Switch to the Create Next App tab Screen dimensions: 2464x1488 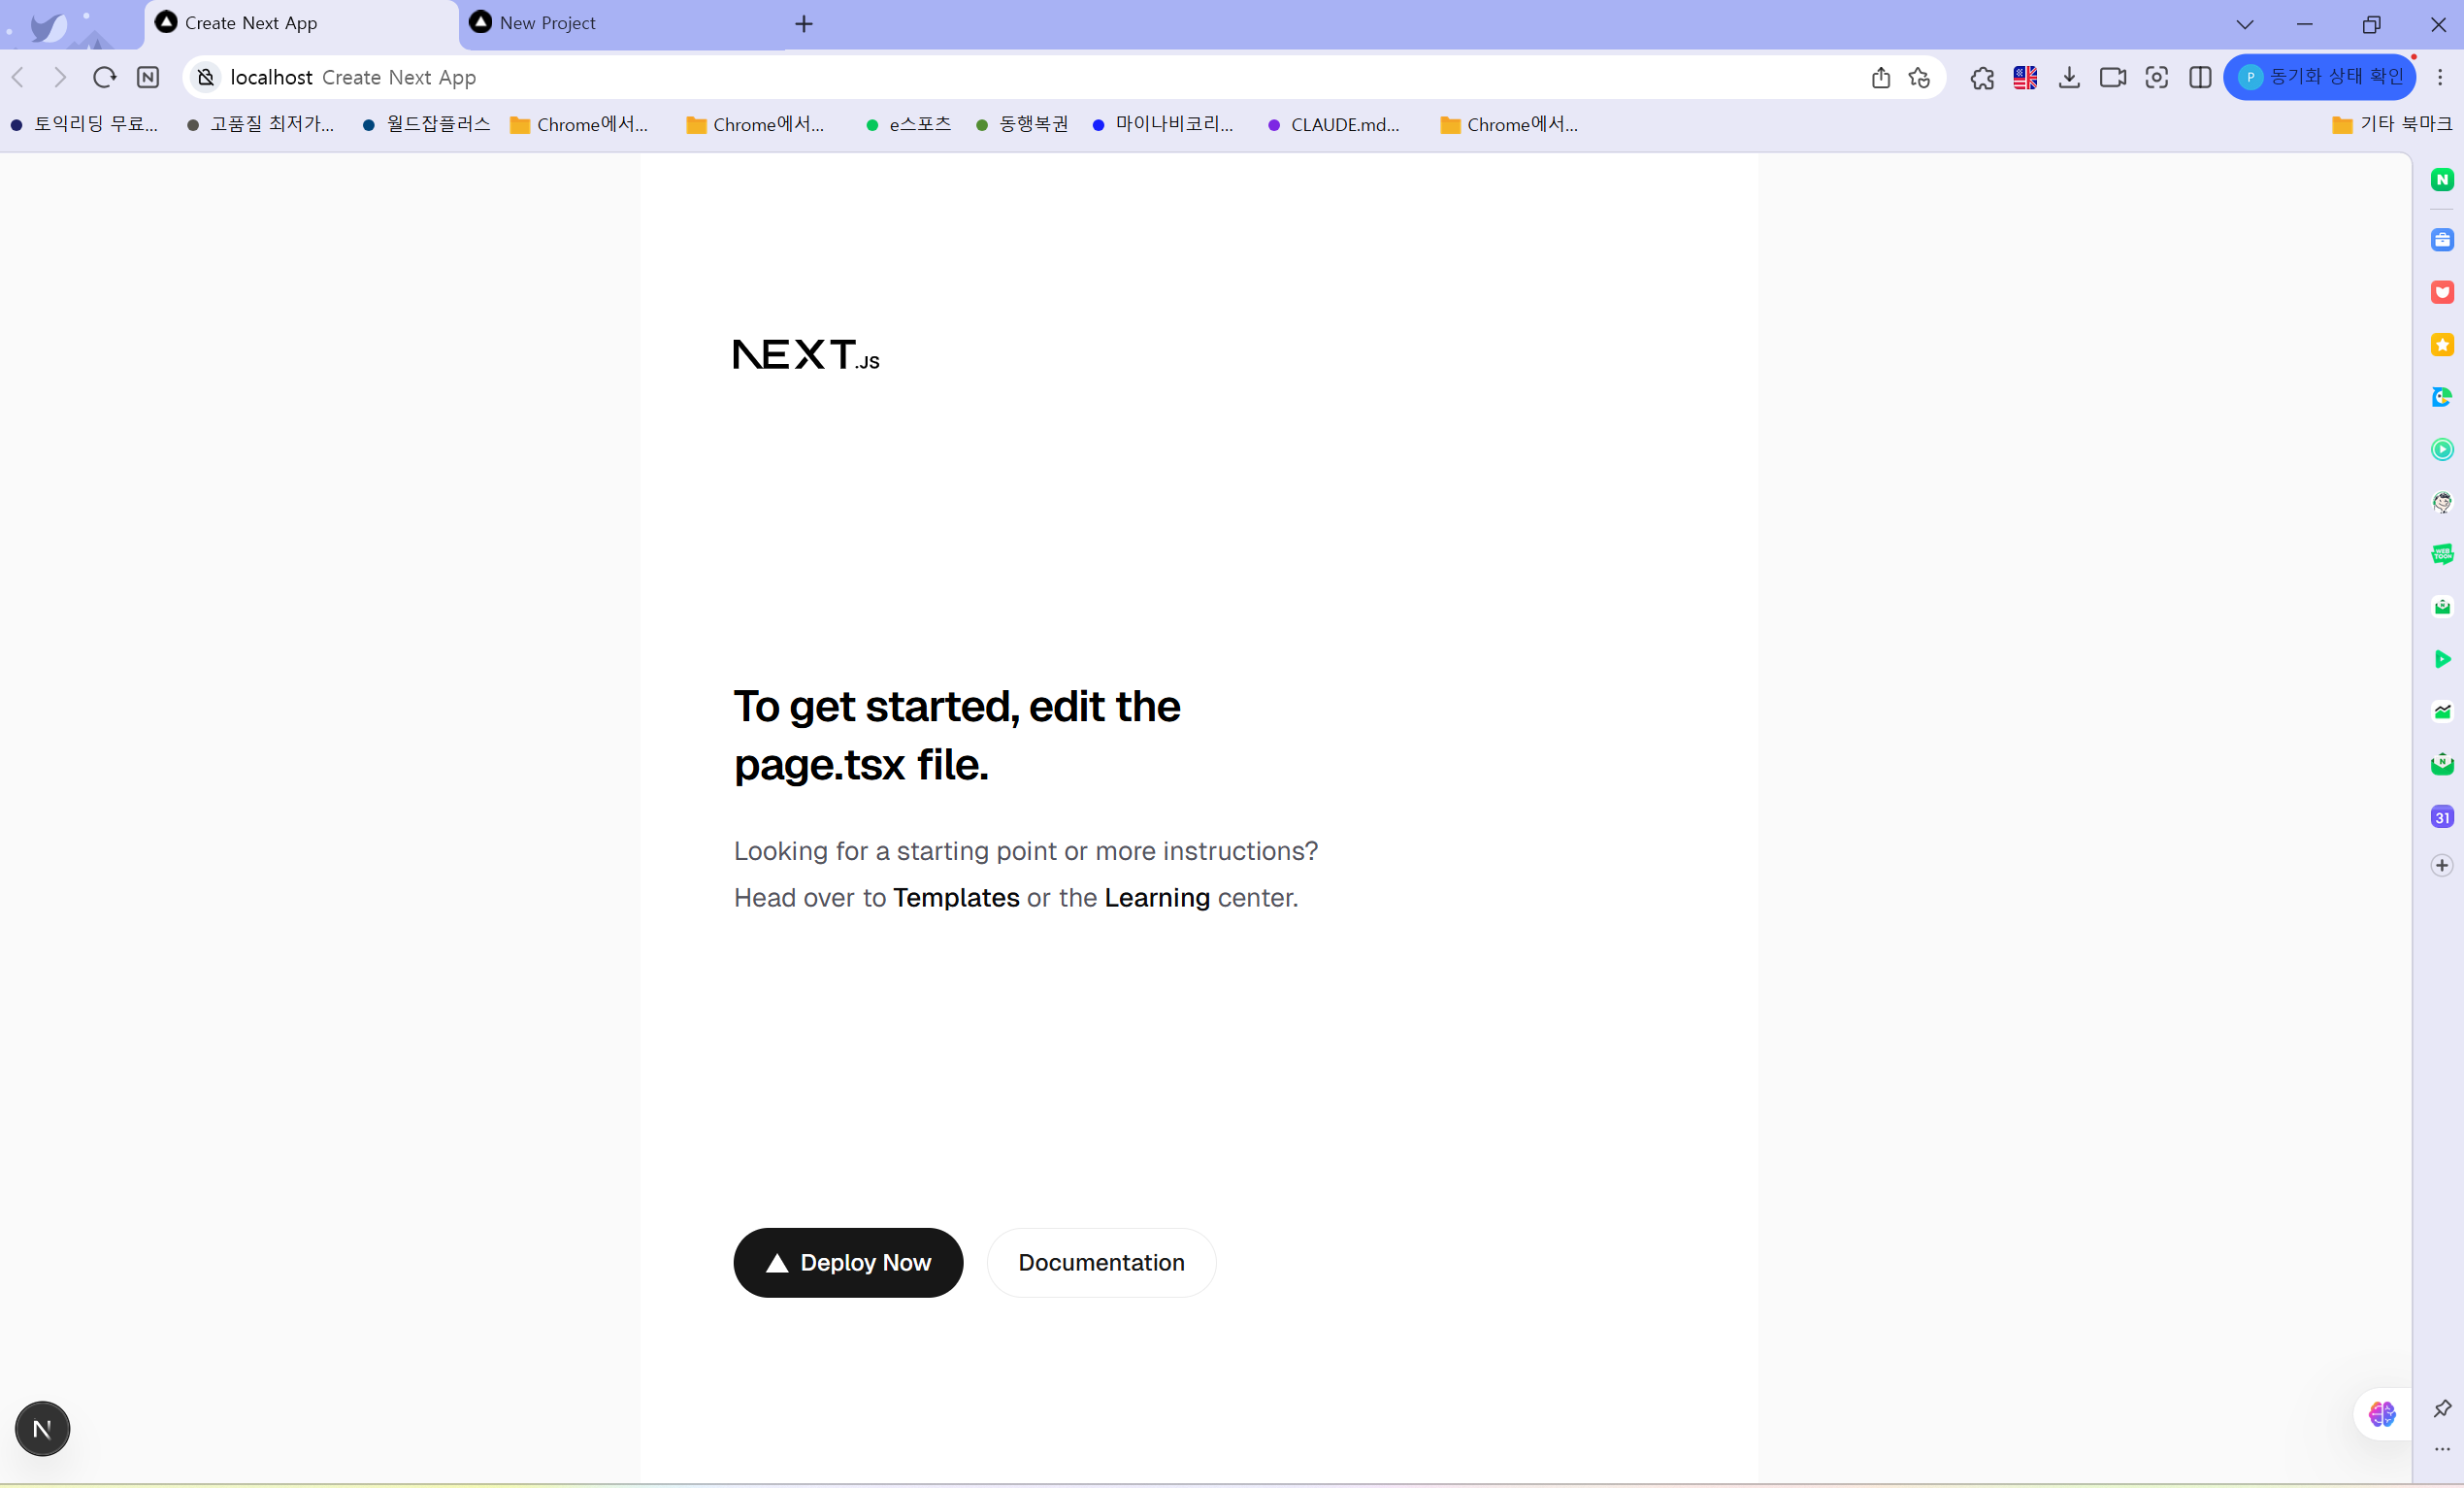coord(300,24)
